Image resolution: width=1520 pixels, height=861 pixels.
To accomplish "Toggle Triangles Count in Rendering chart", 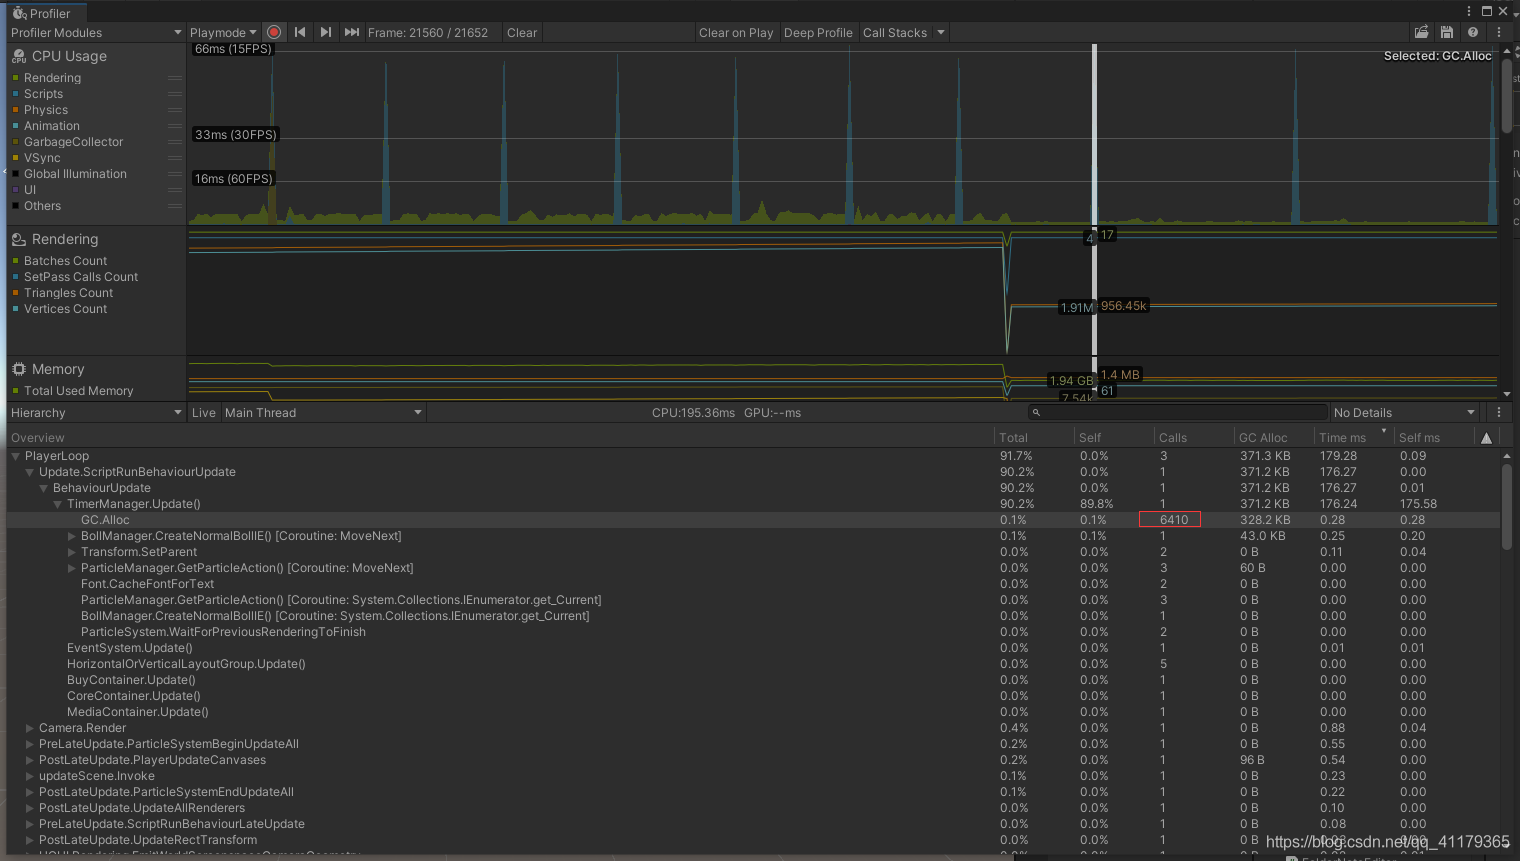I will pyautogui.click(x=15, y=293).
